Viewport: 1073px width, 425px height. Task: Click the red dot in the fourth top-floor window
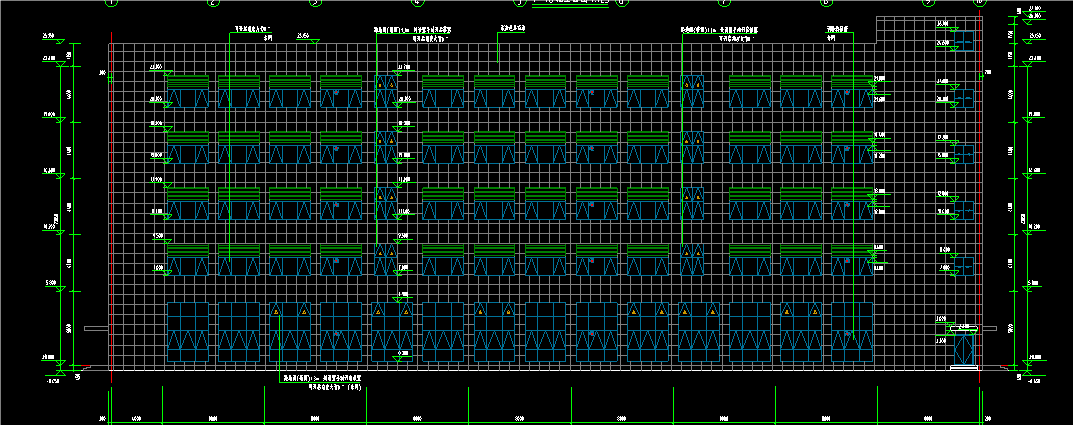tap(336, 92)
